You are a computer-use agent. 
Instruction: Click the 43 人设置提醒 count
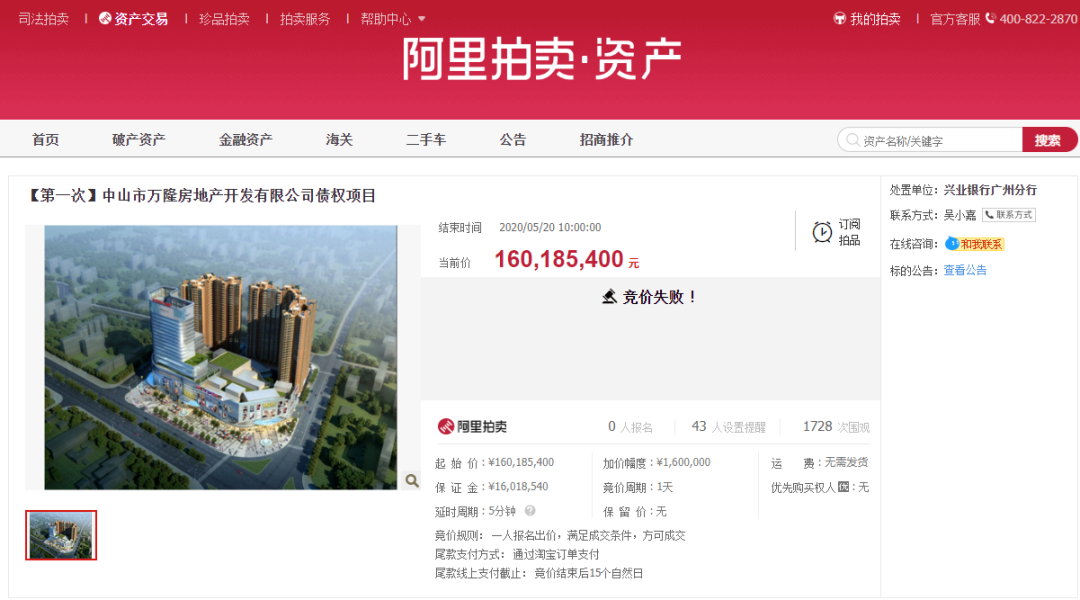click(x=729, y=427)
